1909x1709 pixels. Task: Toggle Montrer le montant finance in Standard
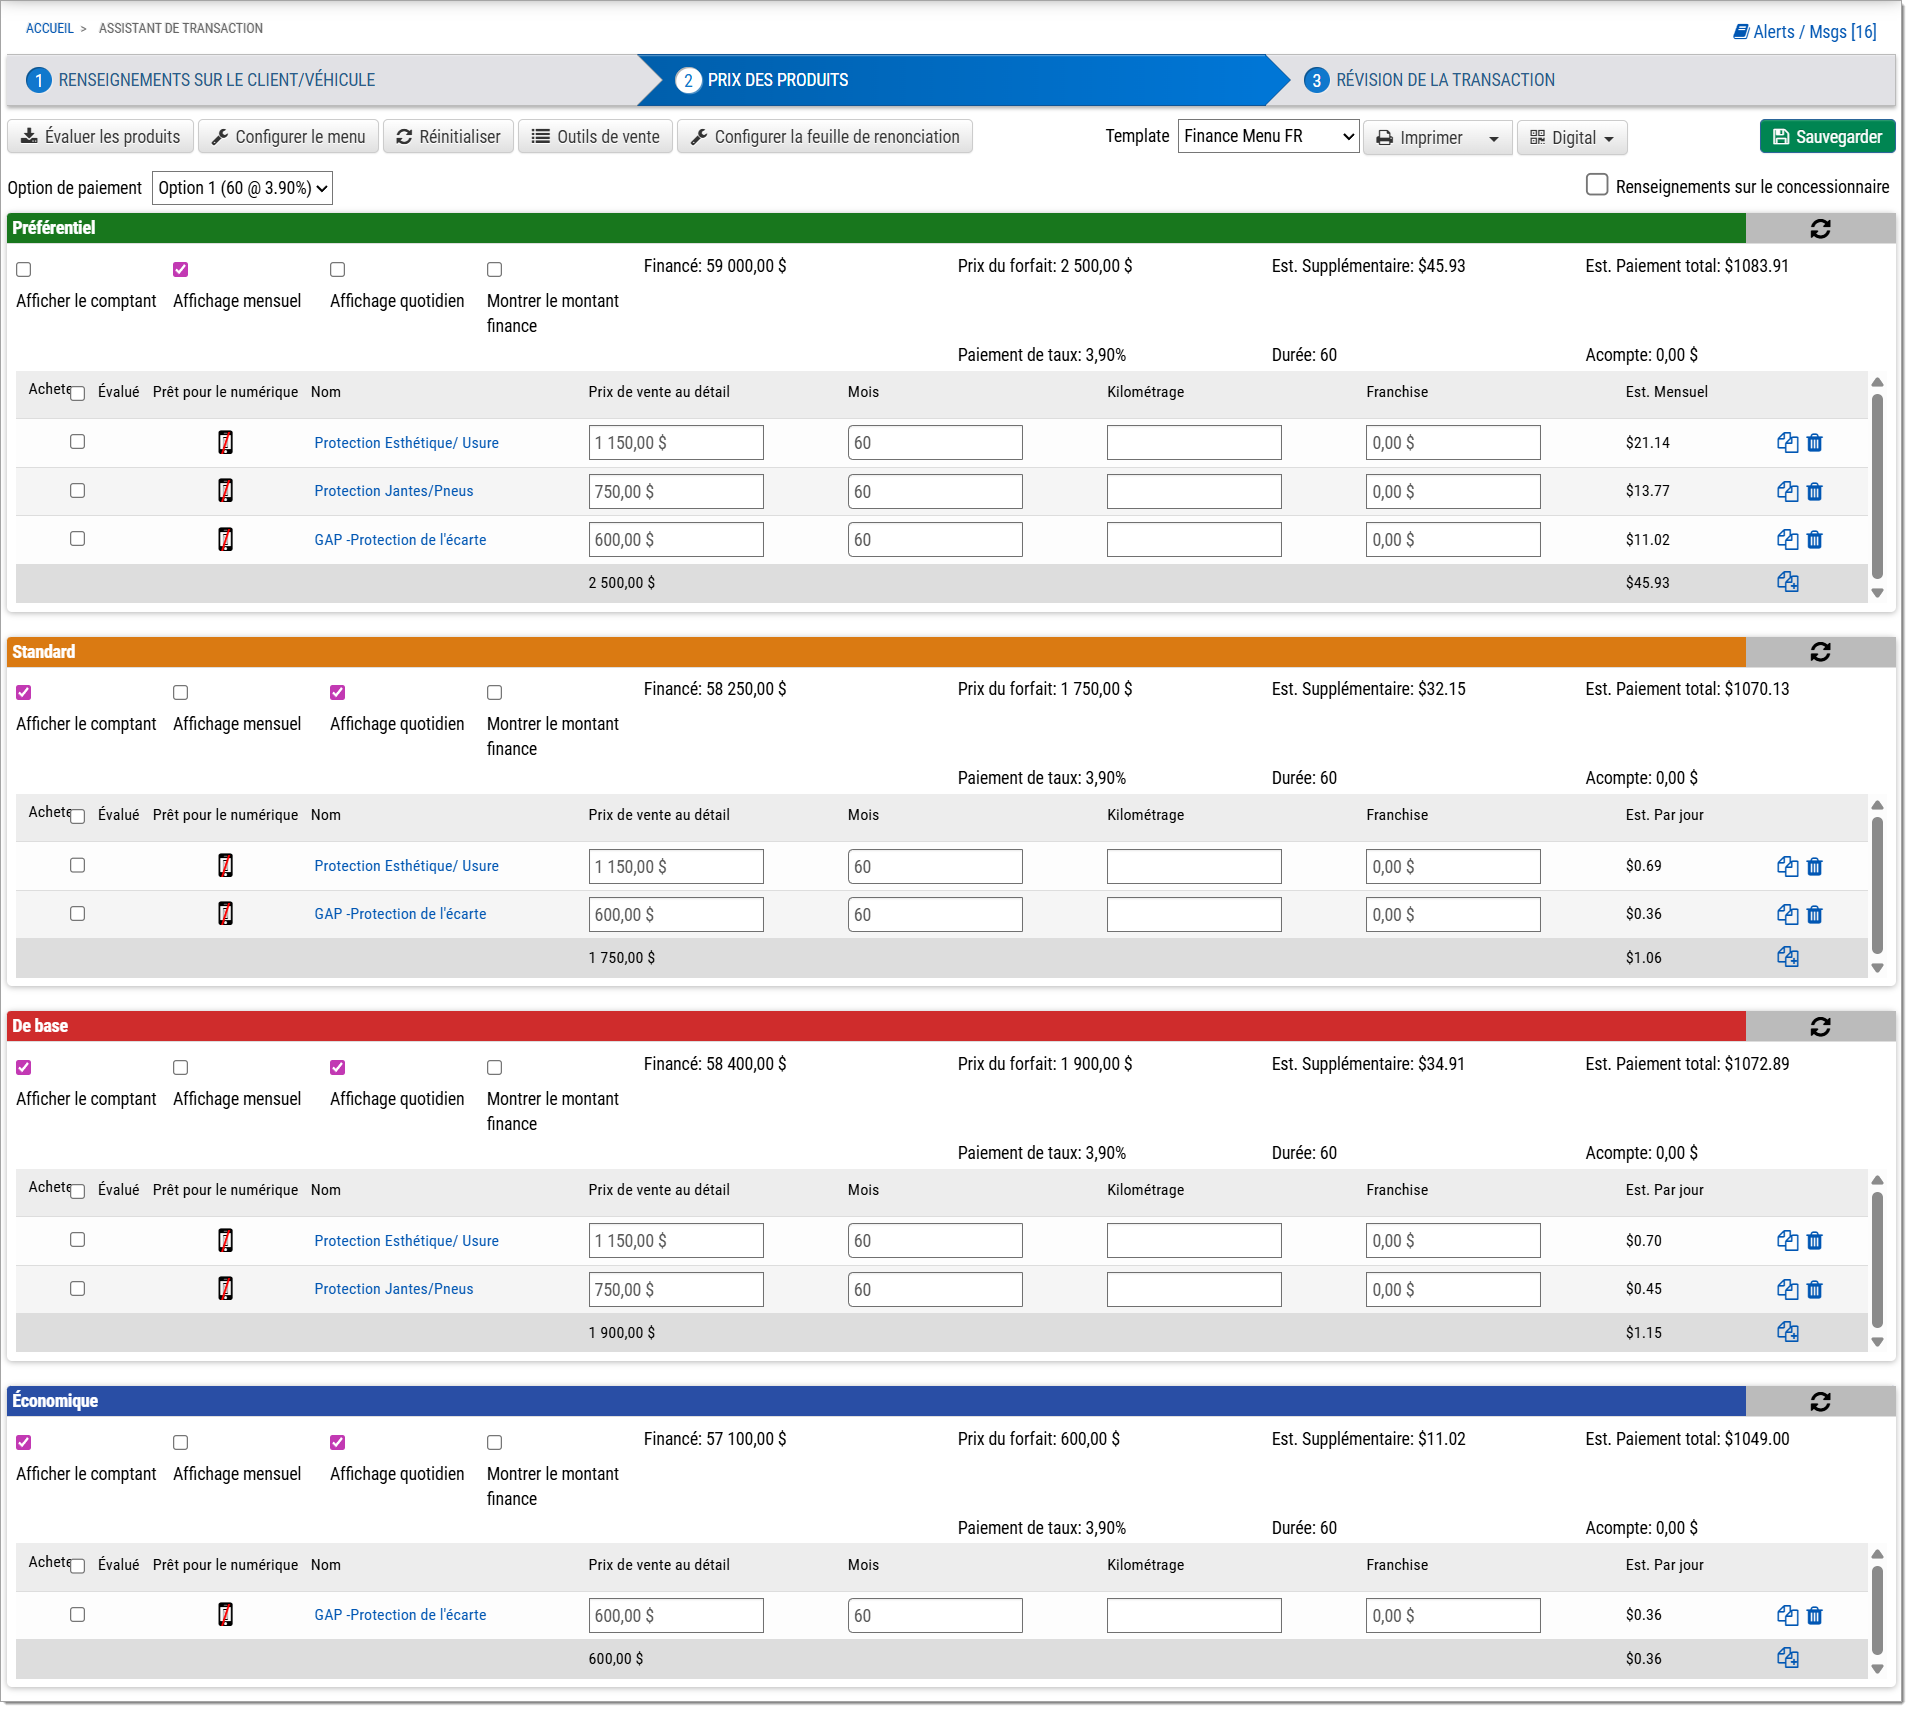coord(495,693)
